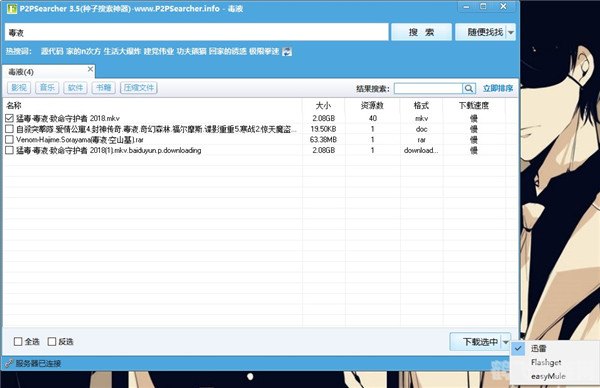The width and height of the screenshot is (600, 388).
Task: Focus the main search field containing 毒液
Action: [197, 32]
